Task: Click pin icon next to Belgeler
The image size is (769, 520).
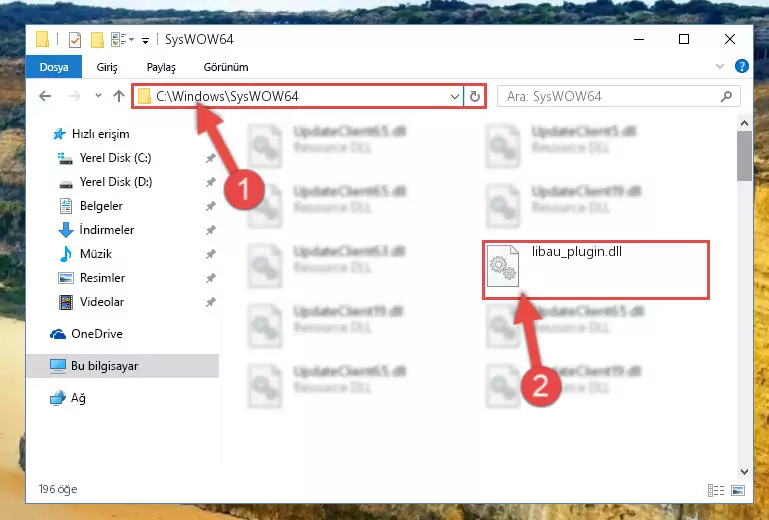Action: [210, 206]
